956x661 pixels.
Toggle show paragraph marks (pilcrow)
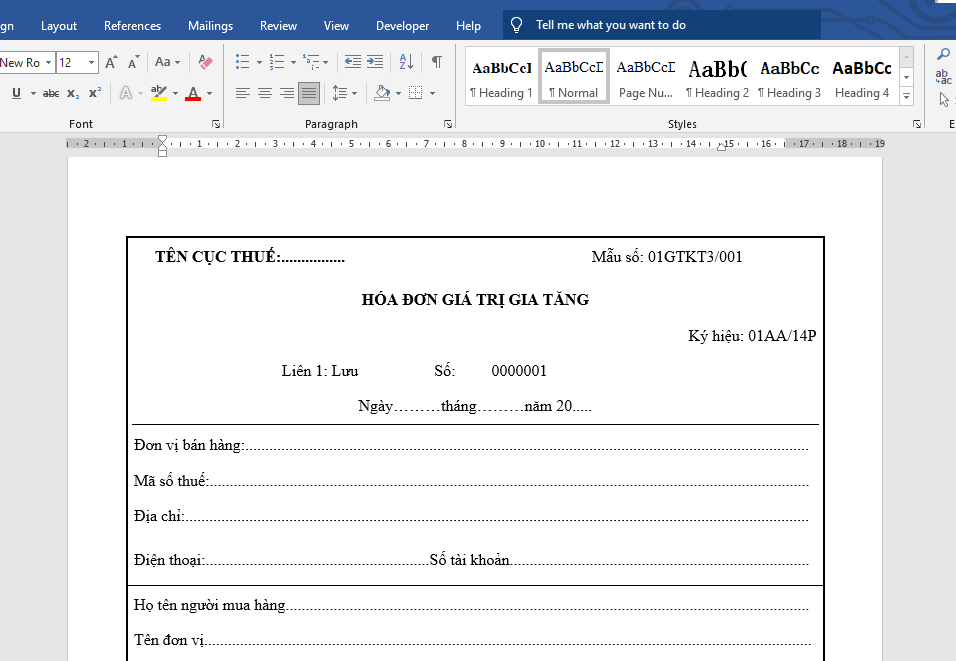pyautogui.click(x=436, y=62)
